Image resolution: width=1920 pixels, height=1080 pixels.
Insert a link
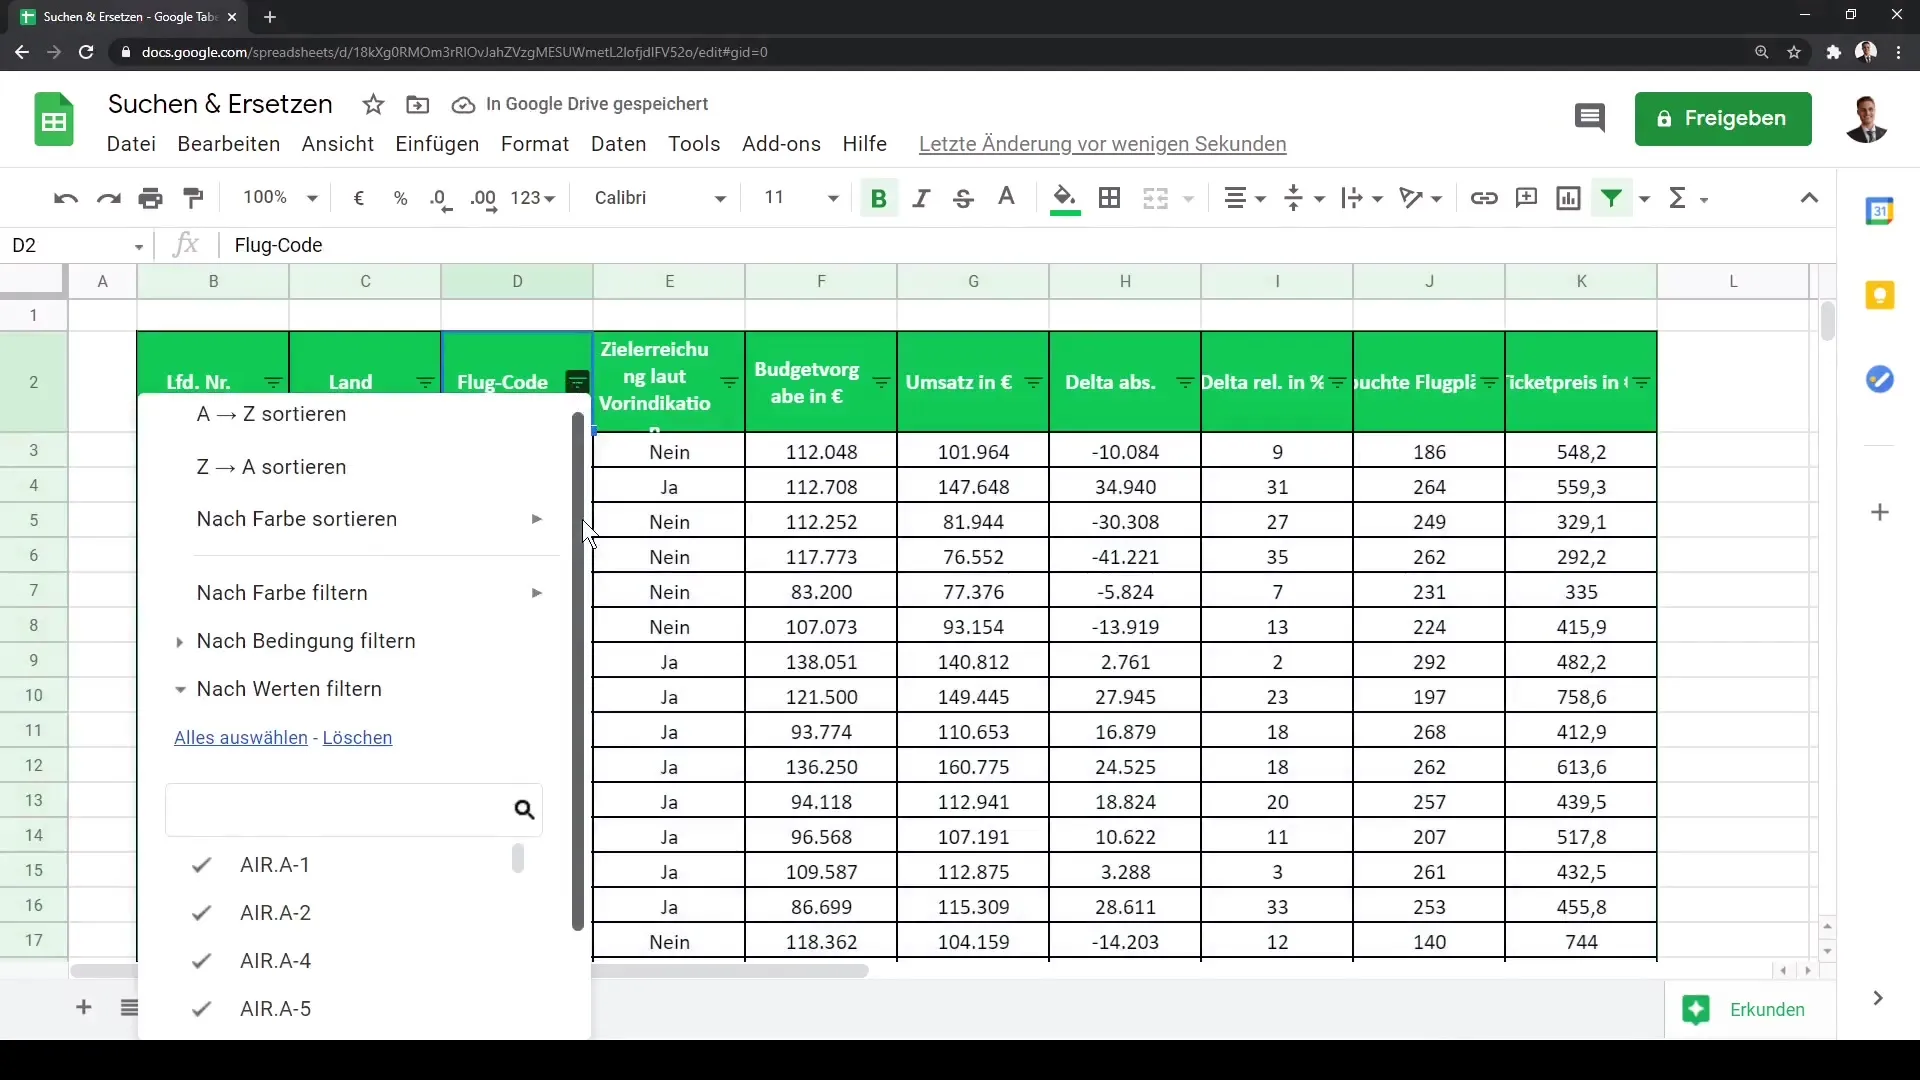click(x=1483, y=198)
